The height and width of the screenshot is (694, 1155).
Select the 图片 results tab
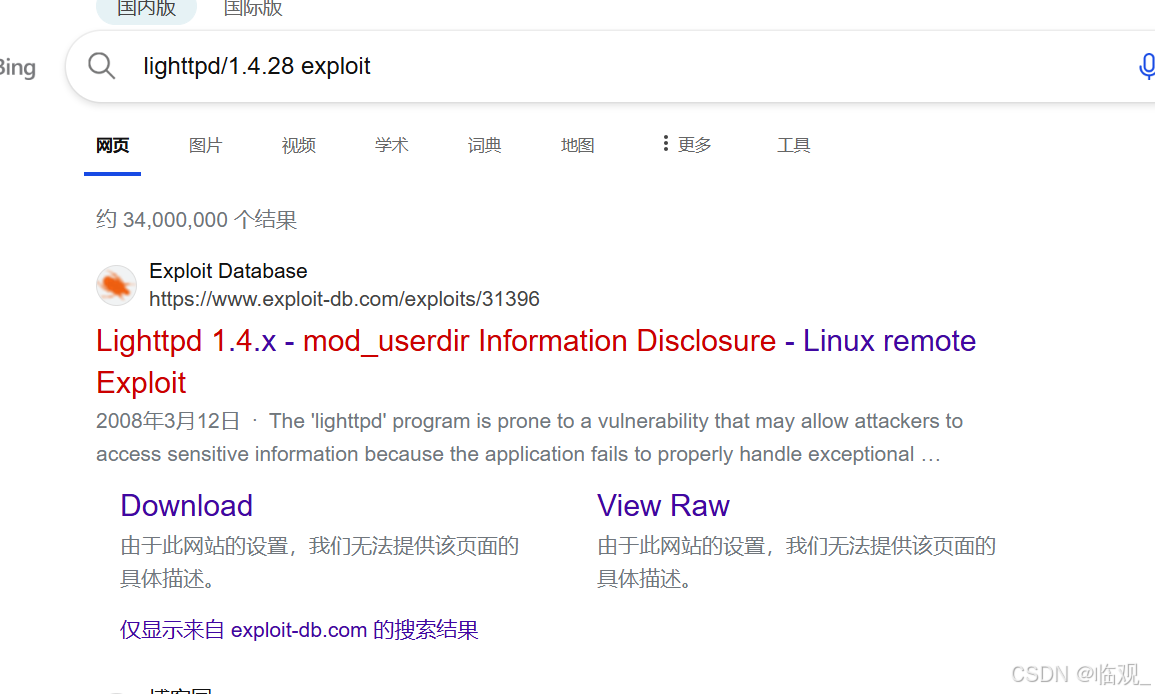[x=206, y=145]
